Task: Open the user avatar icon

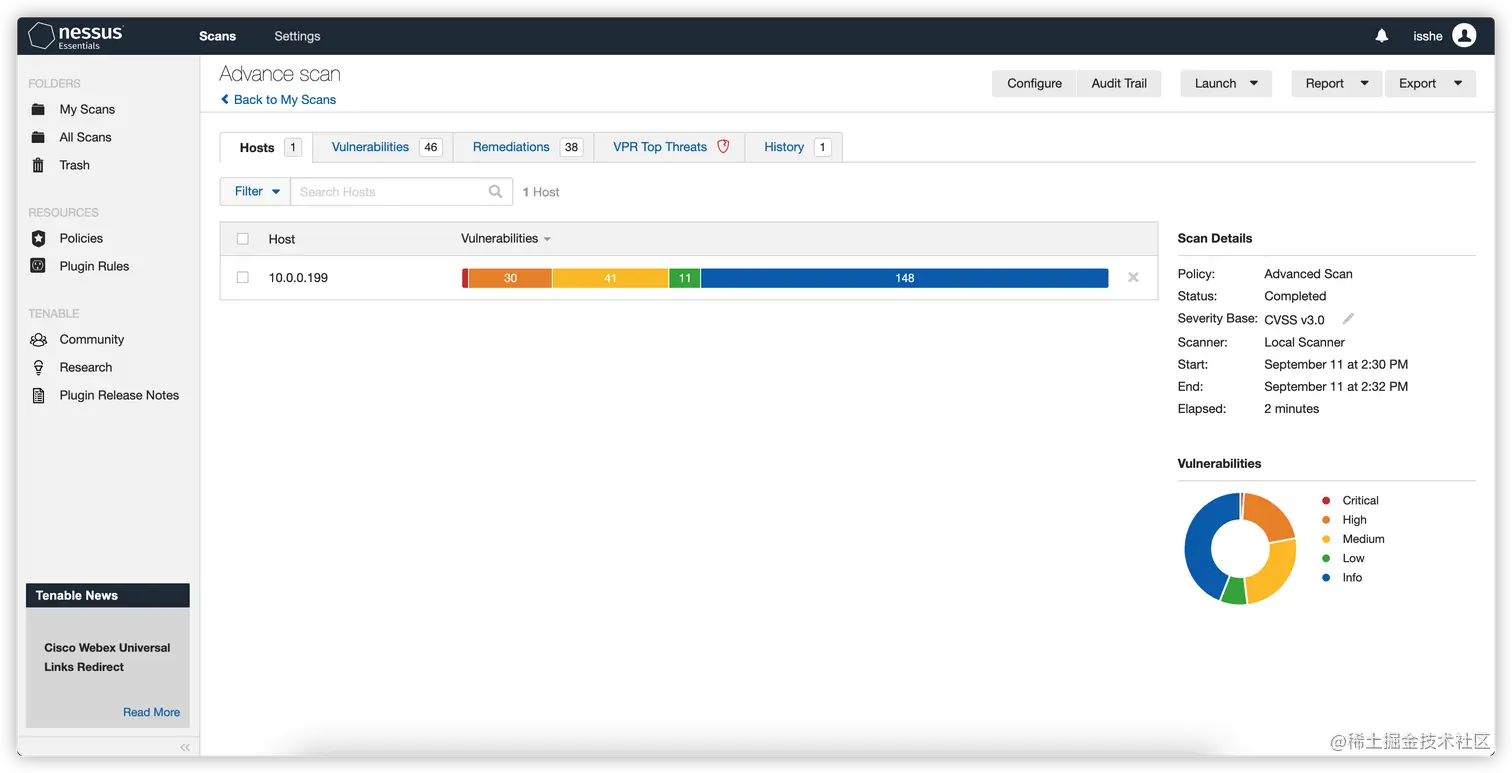Action: [1464, 36]
